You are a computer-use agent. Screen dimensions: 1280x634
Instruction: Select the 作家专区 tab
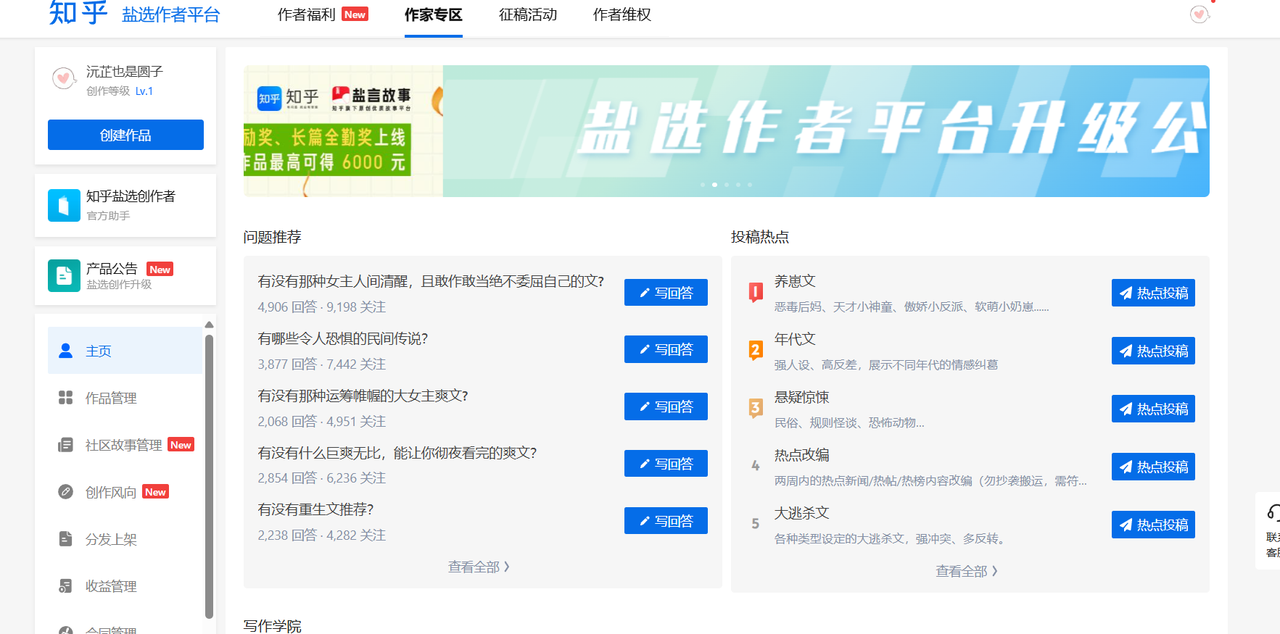click(x=434, y=15)
